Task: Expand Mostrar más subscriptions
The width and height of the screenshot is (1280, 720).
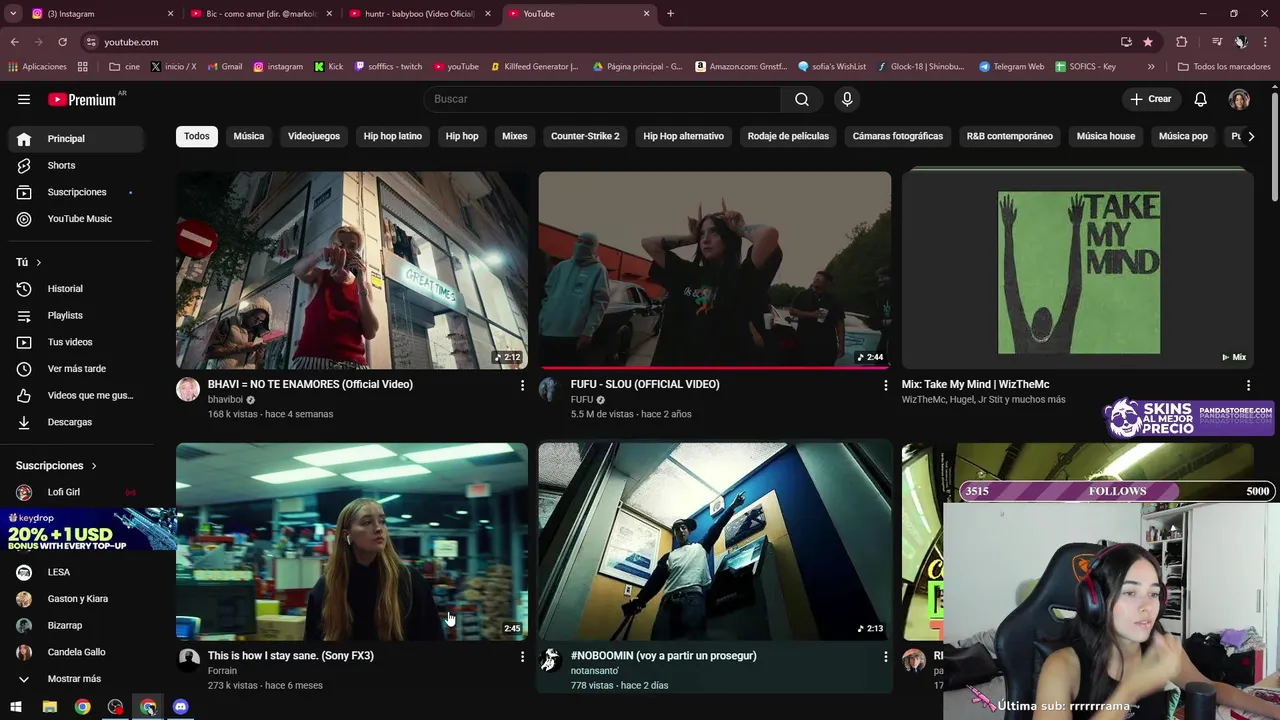Action: click(x=76, y=679)
